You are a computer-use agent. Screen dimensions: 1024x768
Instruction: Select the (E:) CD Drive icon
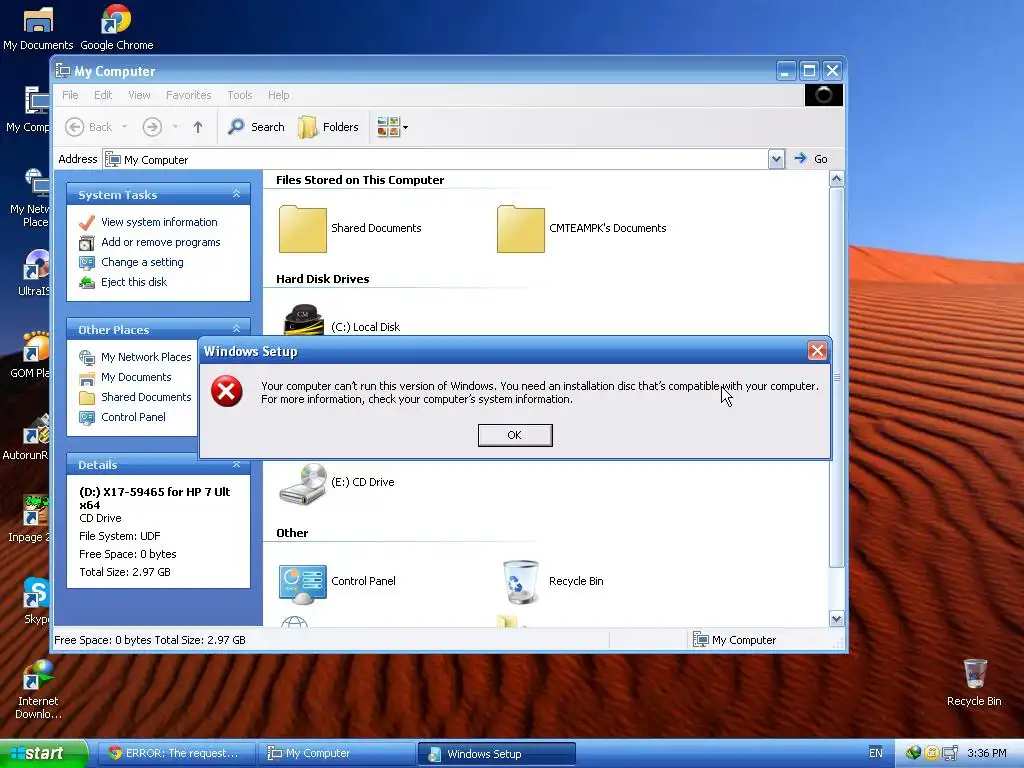coord(302,483)
